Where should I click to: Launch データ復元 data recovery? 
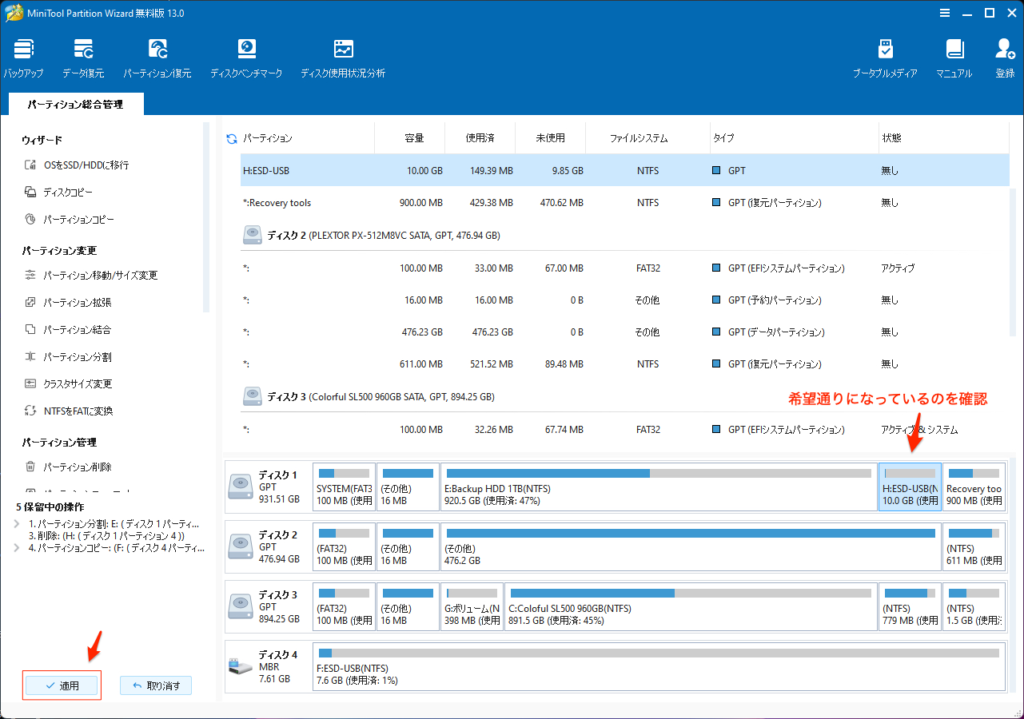point(83,58)
